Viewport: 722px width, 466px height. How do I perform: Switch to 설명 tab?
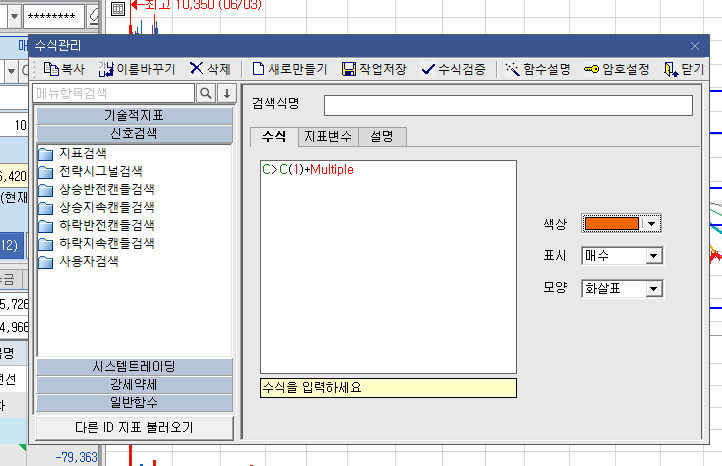(x=382, y=137)
